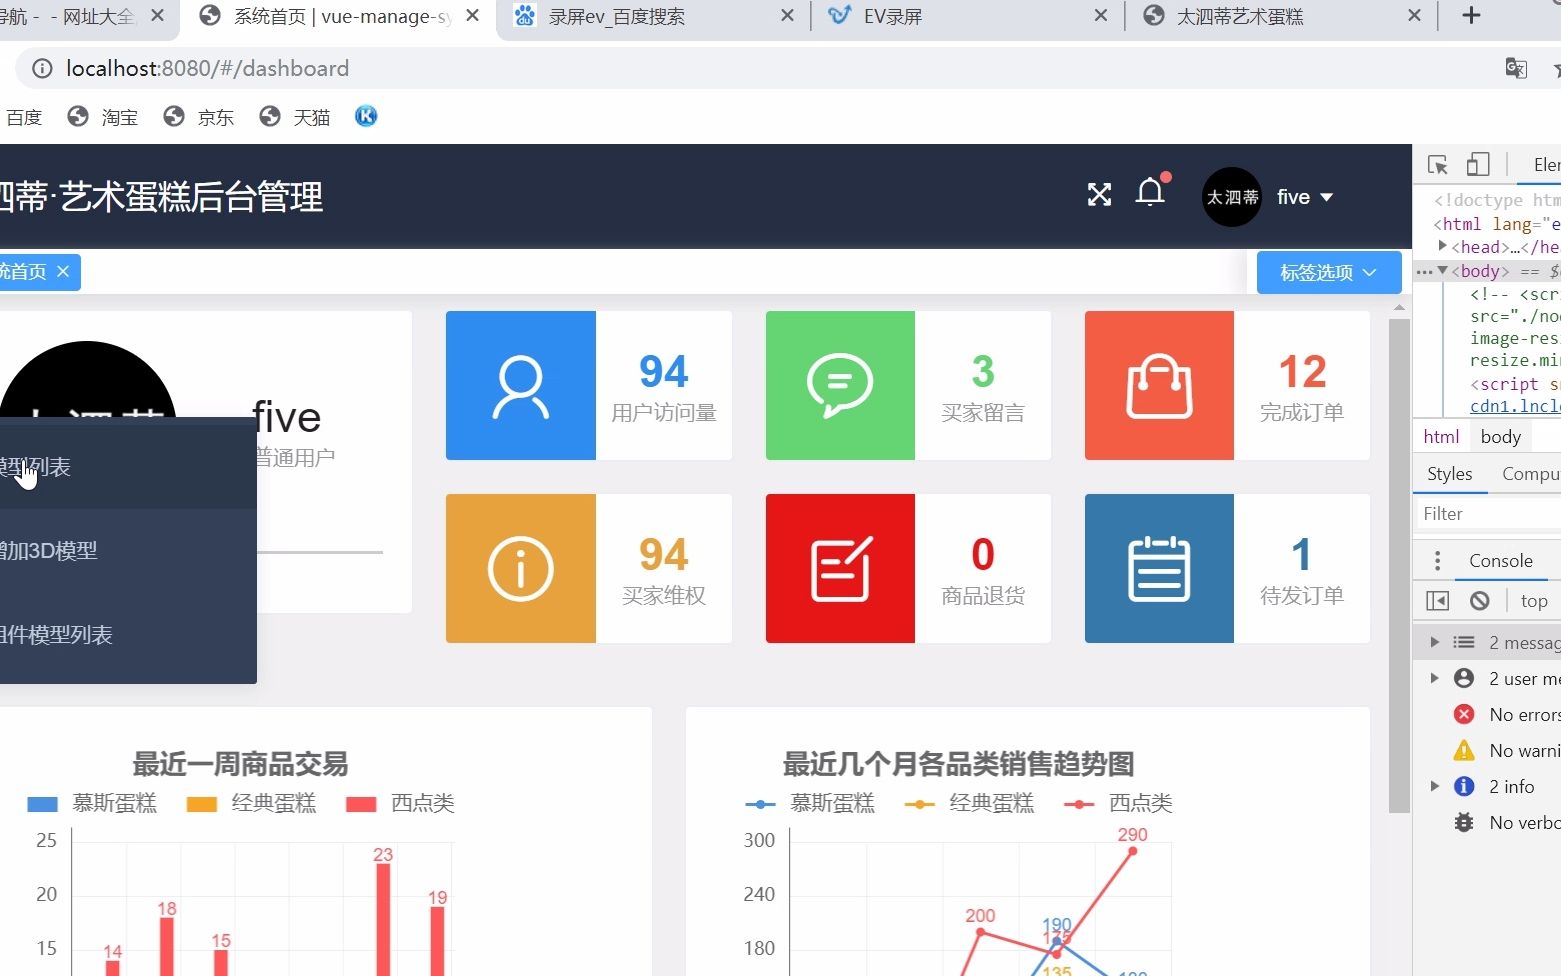Select 增加3D模型 in the sidebar menu
The height and width of the screenshot is (976, 1561).
click(52, 550)
